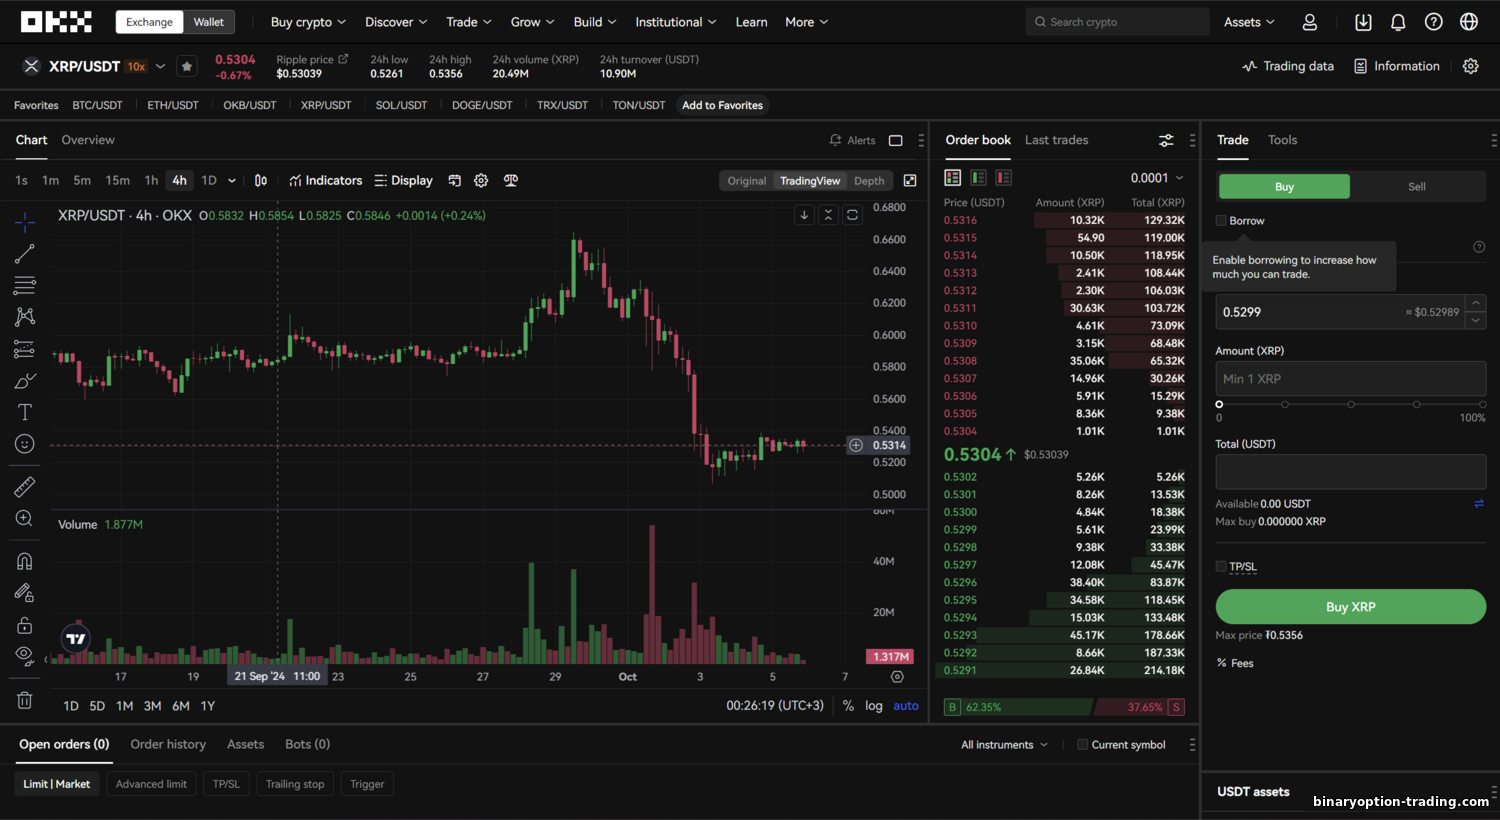The height and width of the screenshot is (820, 1500).
Task: Click the Buy XRP button
Action: click(1350, 607)
